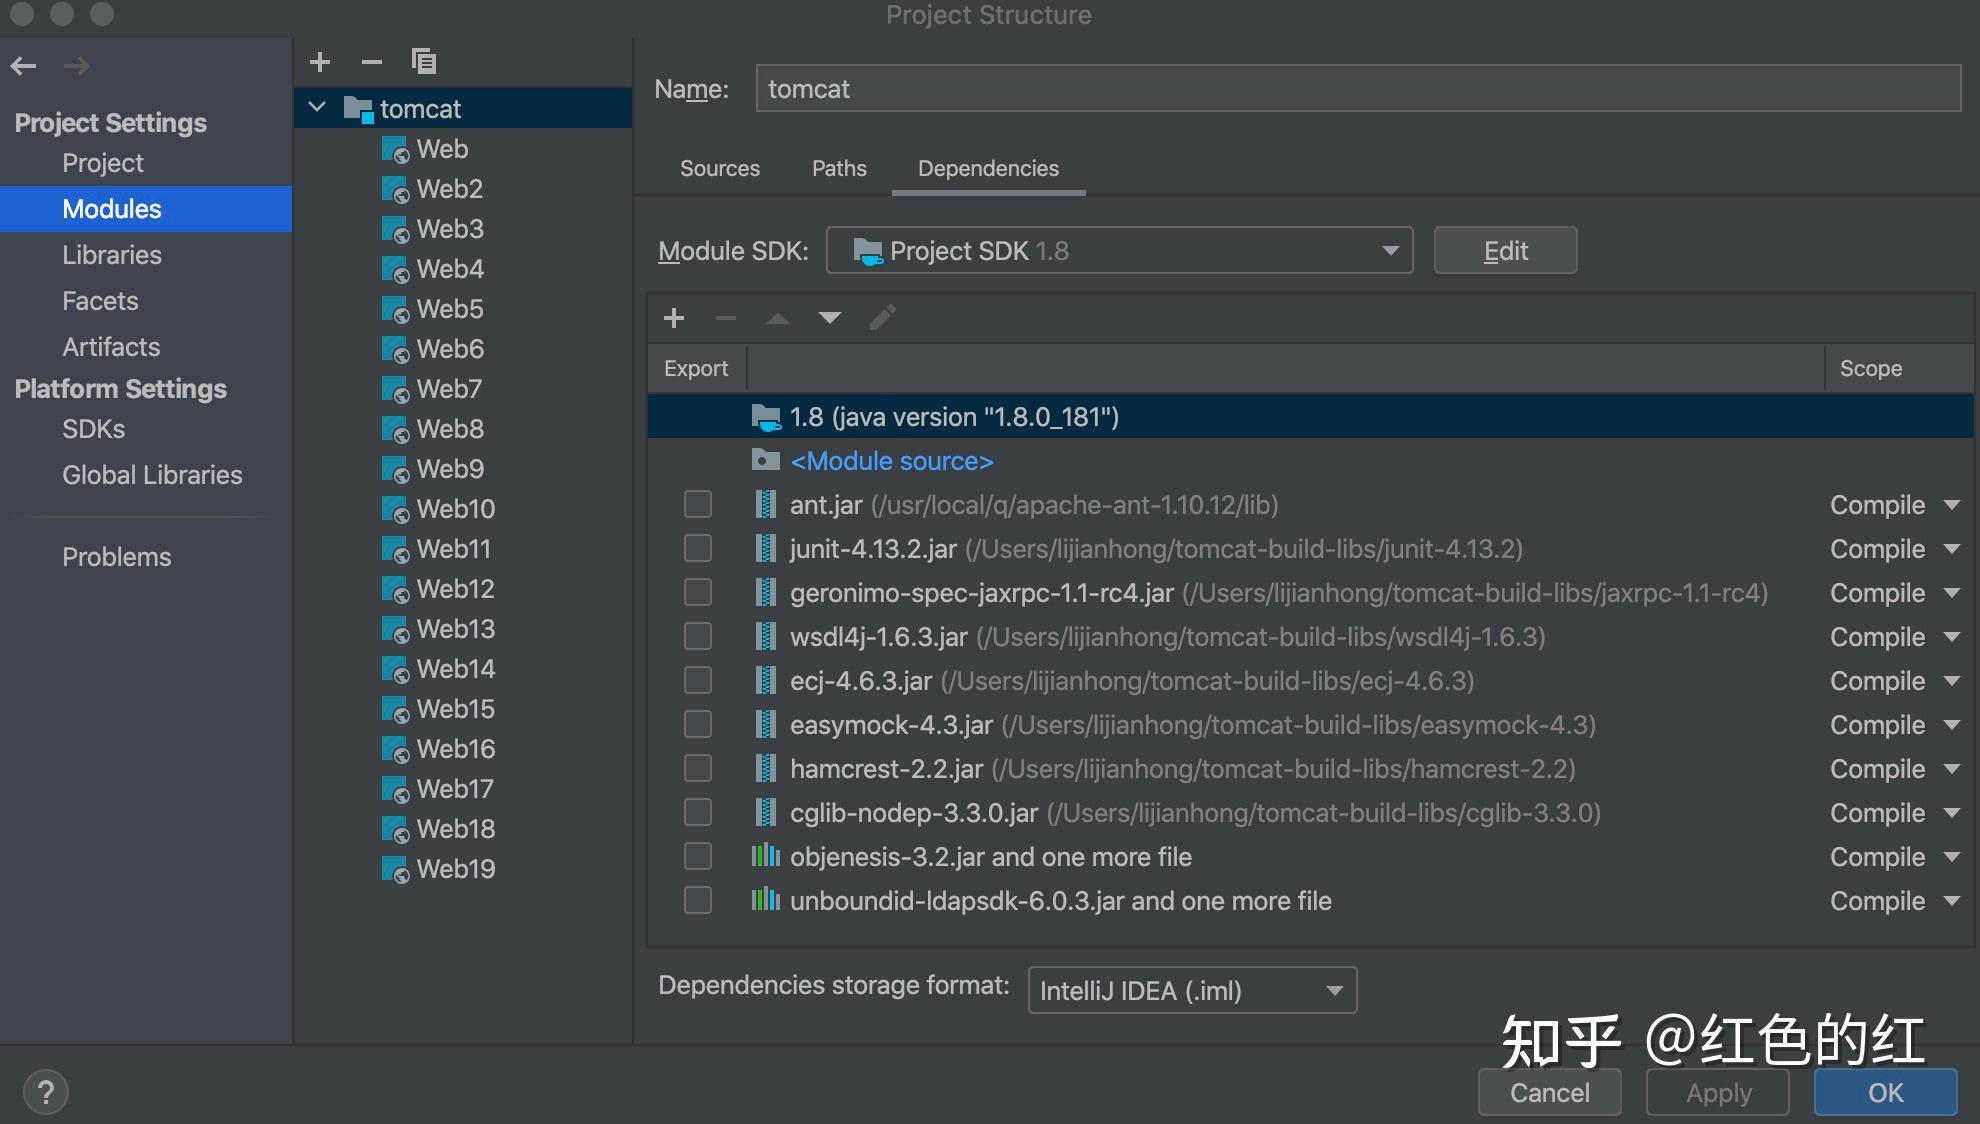Open the help question mark button
Screen dimensions: 1980x1124
(x=45, y=1092)
